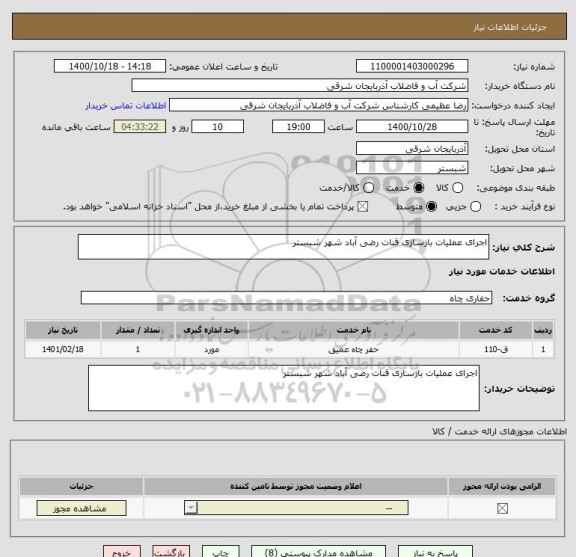
Task: Click the نام خدمت column header
Action: click(x=353, y=330)
